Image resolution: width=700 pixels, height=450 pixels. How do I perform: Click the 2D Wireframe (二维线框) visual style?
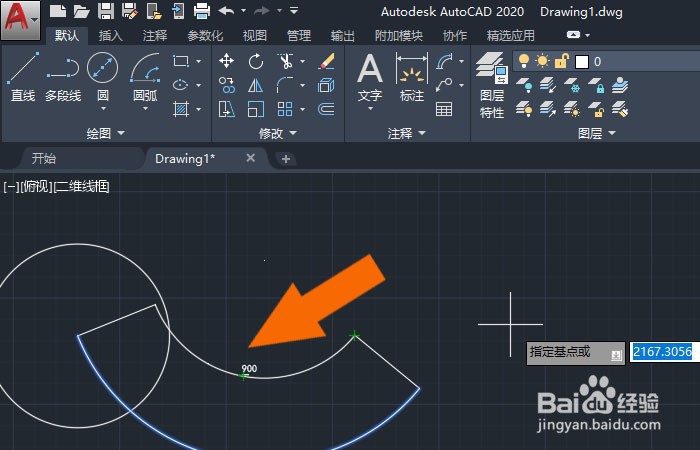pos(81,187)
